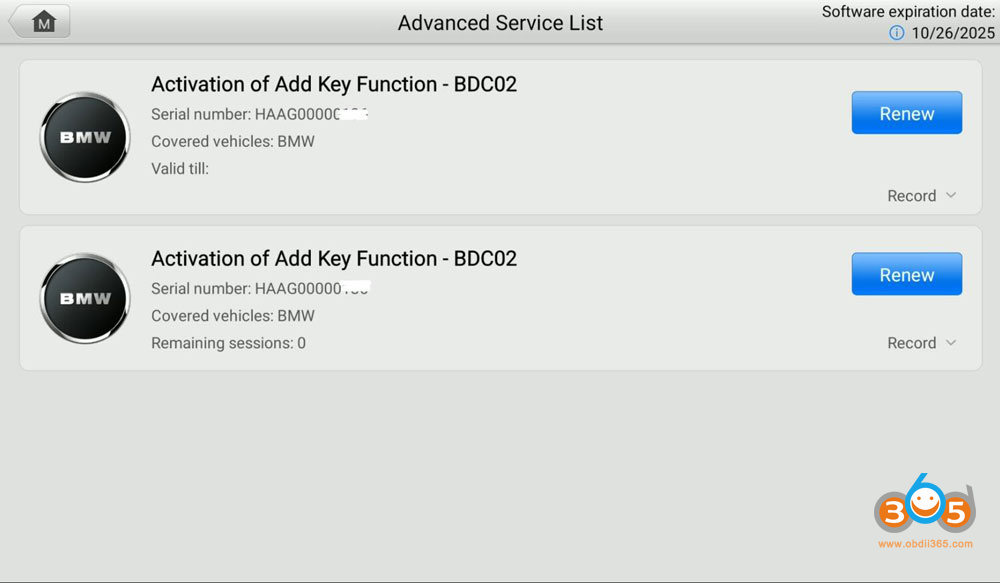Open the Add Key BDC02 entry with Valid till
This screenshot has width=1000, height=583.
(334, 84)
